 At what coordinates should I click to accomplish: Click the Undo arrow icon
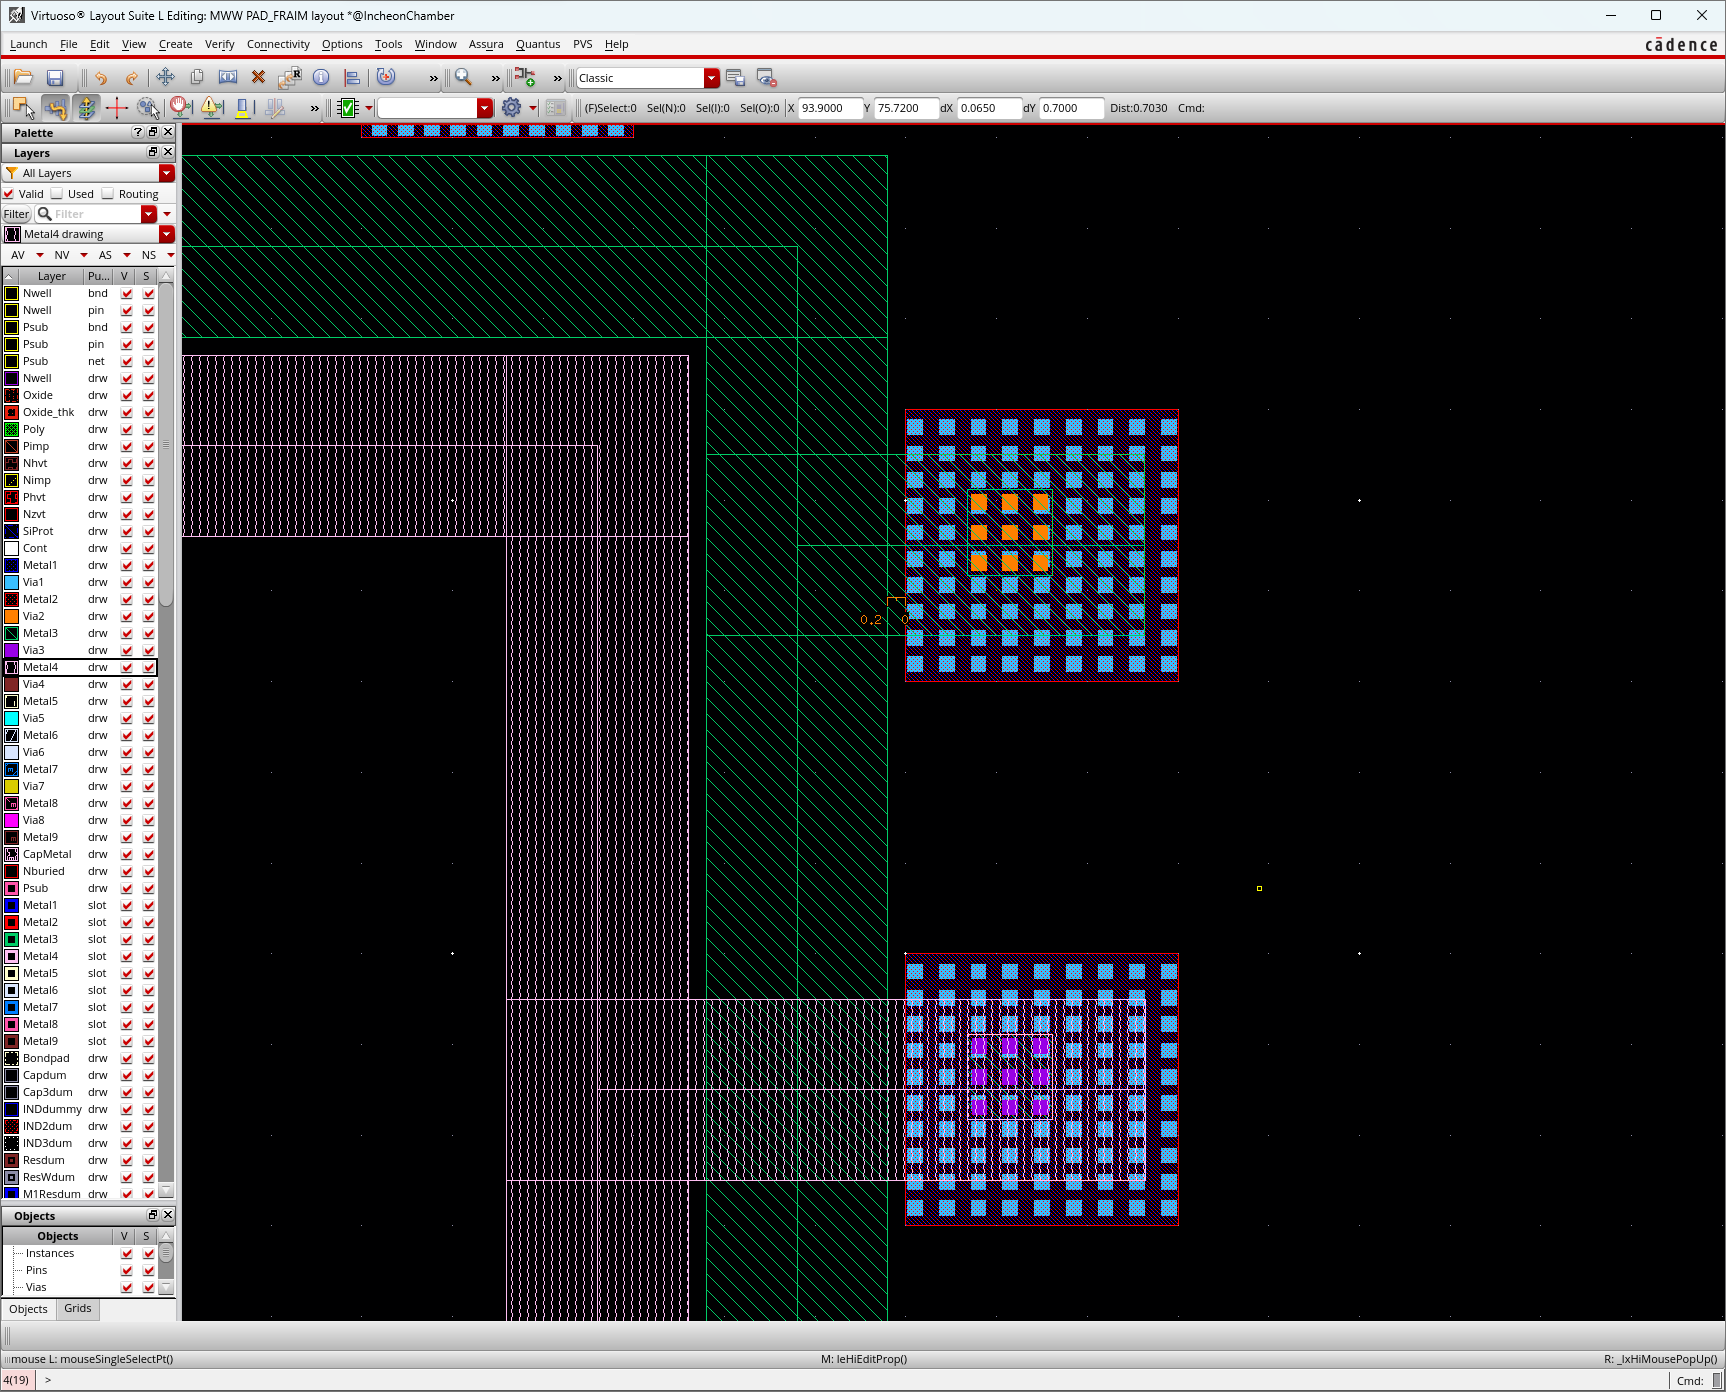pyautogui.click(x=101, y=78)
